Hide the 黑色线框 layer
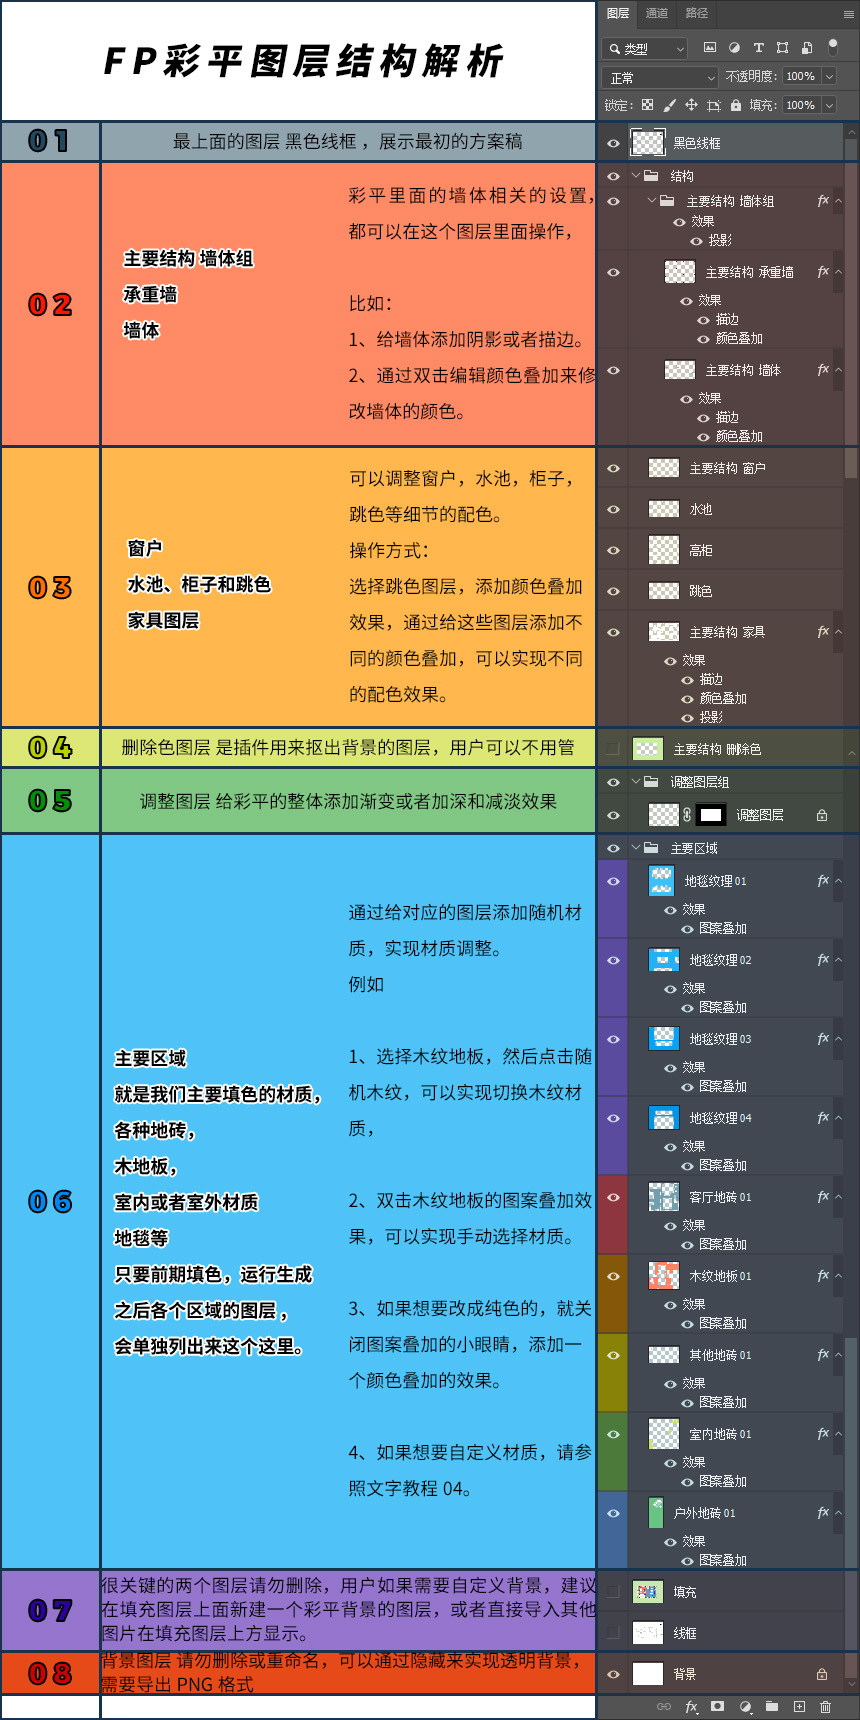This screenshot has width=860, height=1720. tap(613, 143)
